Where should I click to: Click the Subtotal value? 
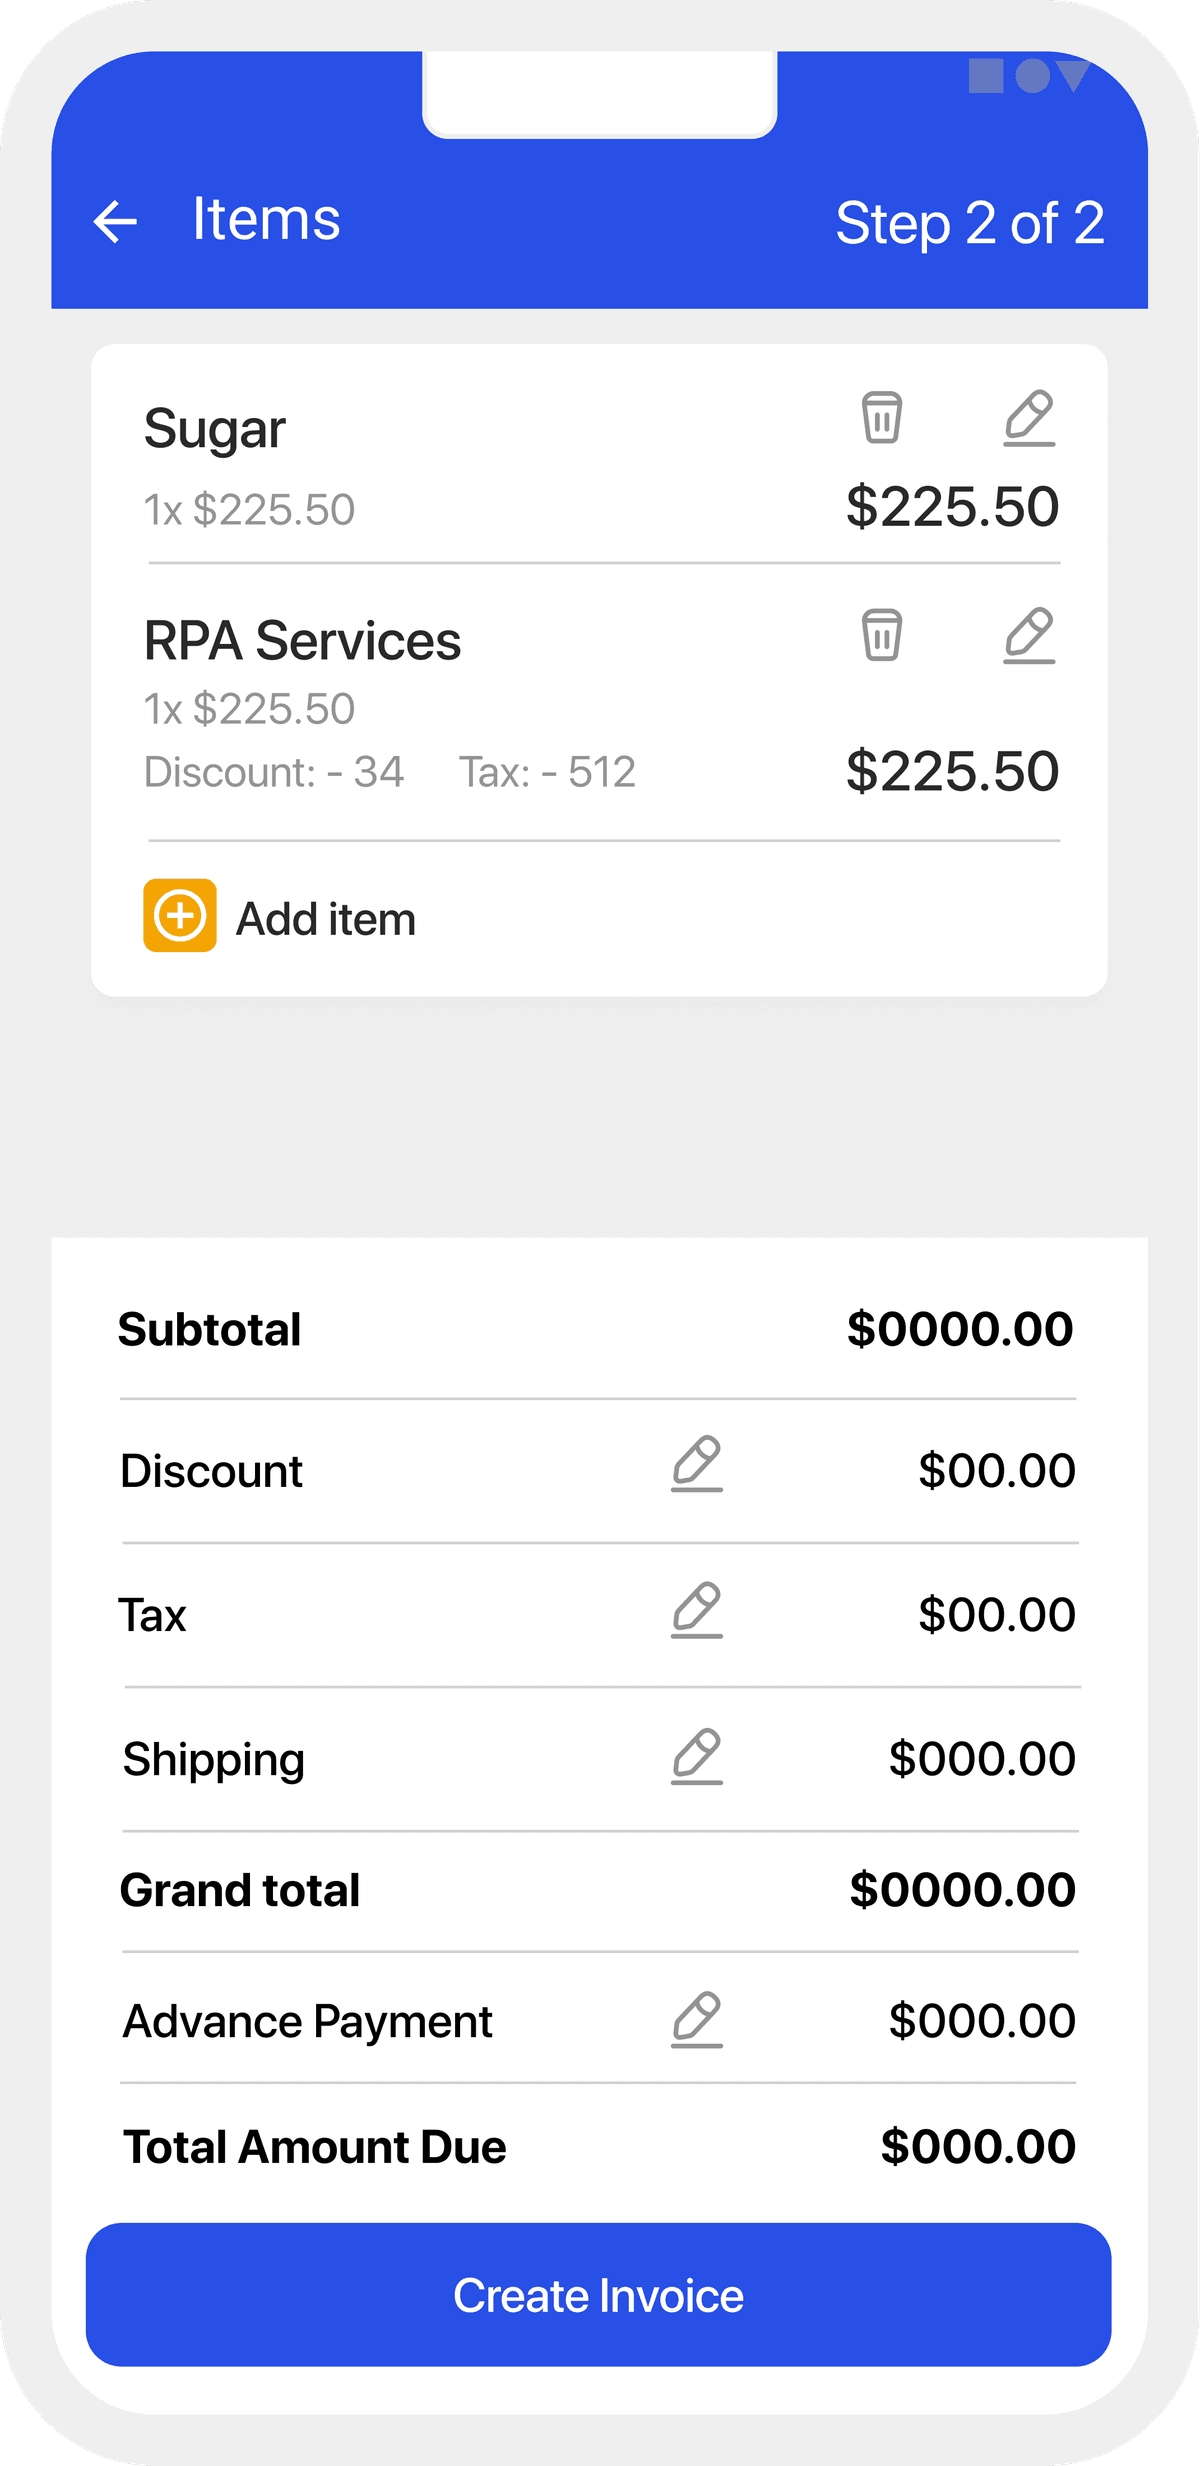click(x=960, y=1329)
